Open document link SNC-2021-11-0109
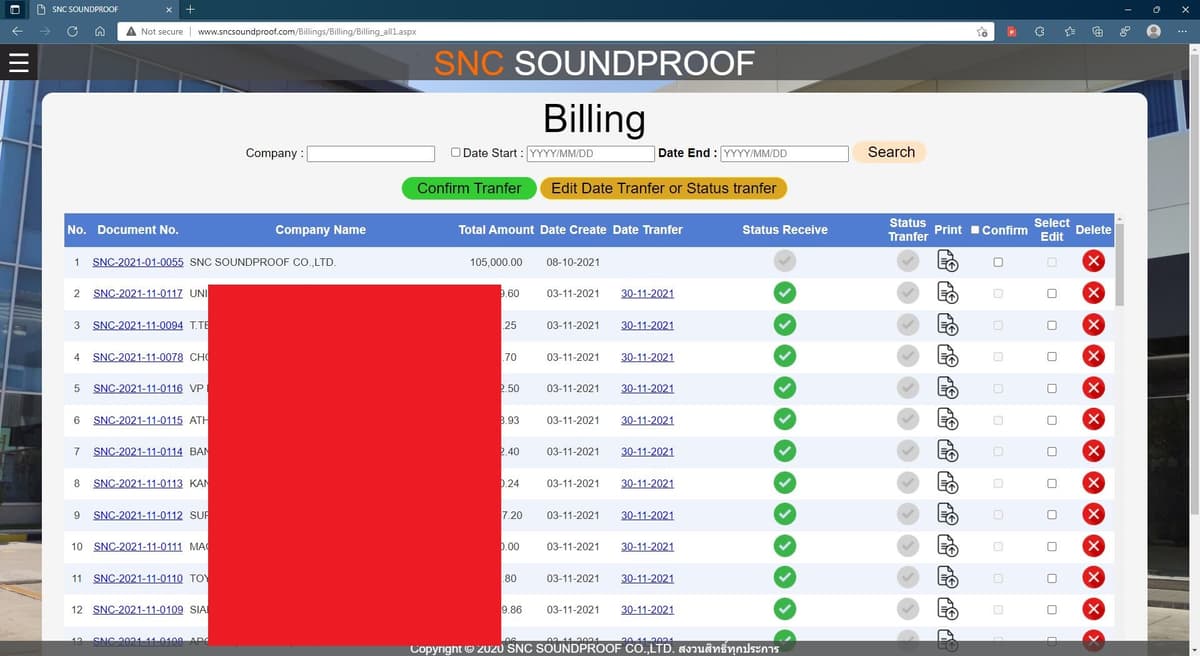Image resolution: width=1200 pixels, height=656 pixels. 138,610
